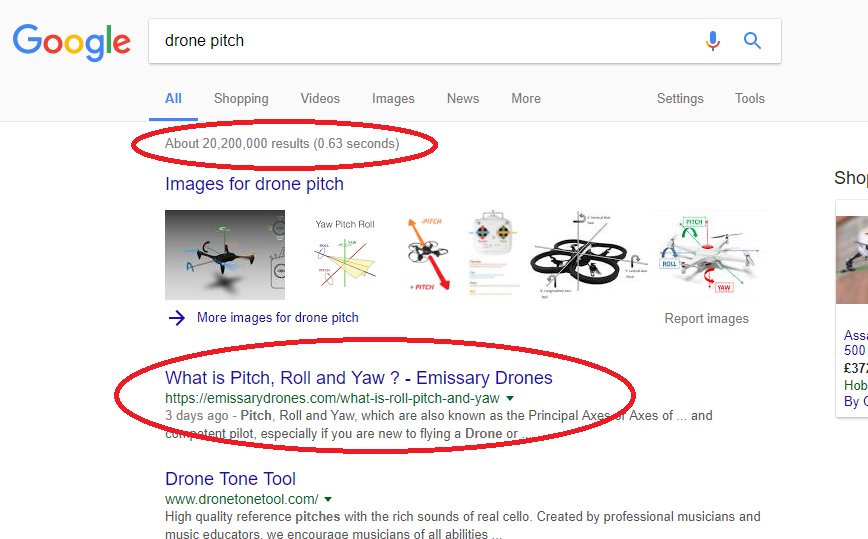Click the blue magnifying glass search icon

752,40
